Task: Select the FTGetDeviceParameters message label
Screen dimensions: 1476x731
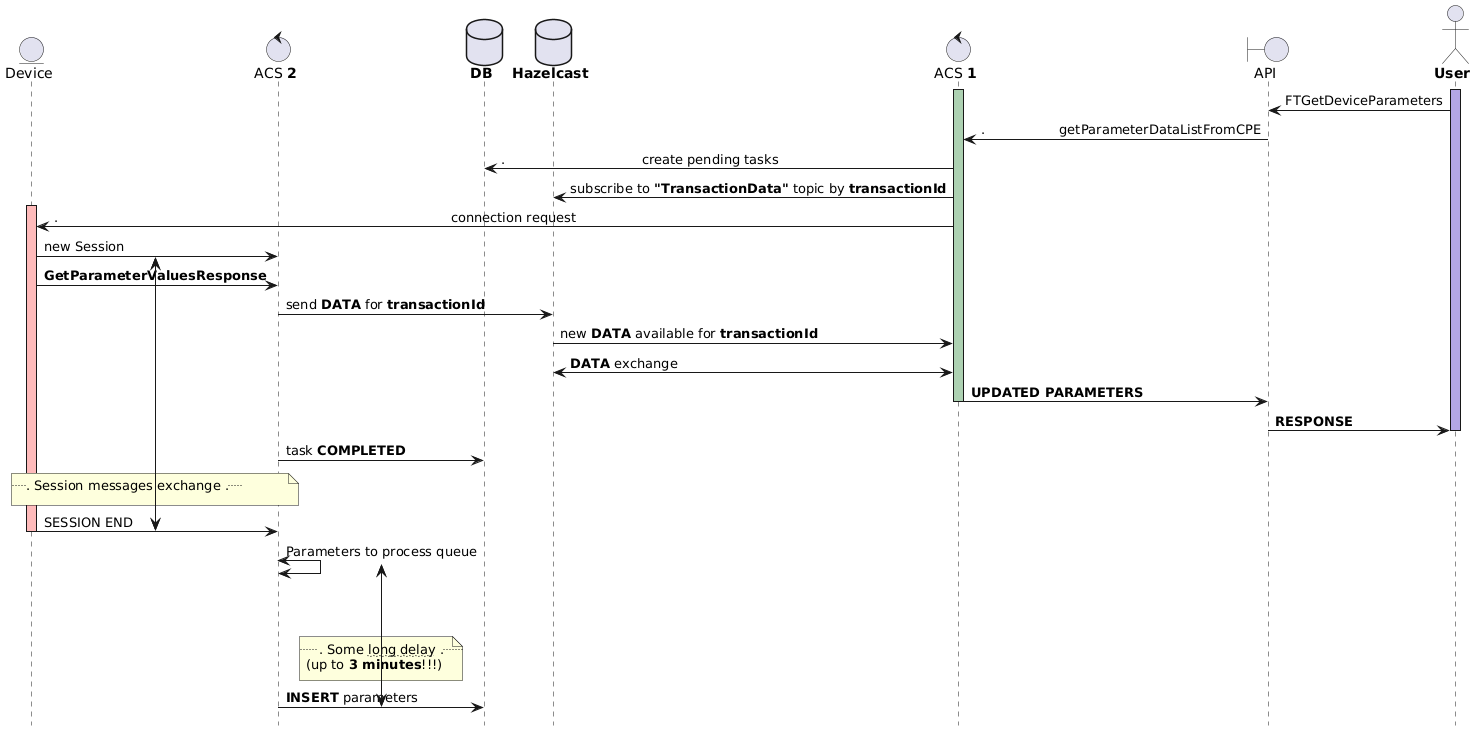Action: click(1363, 101)
